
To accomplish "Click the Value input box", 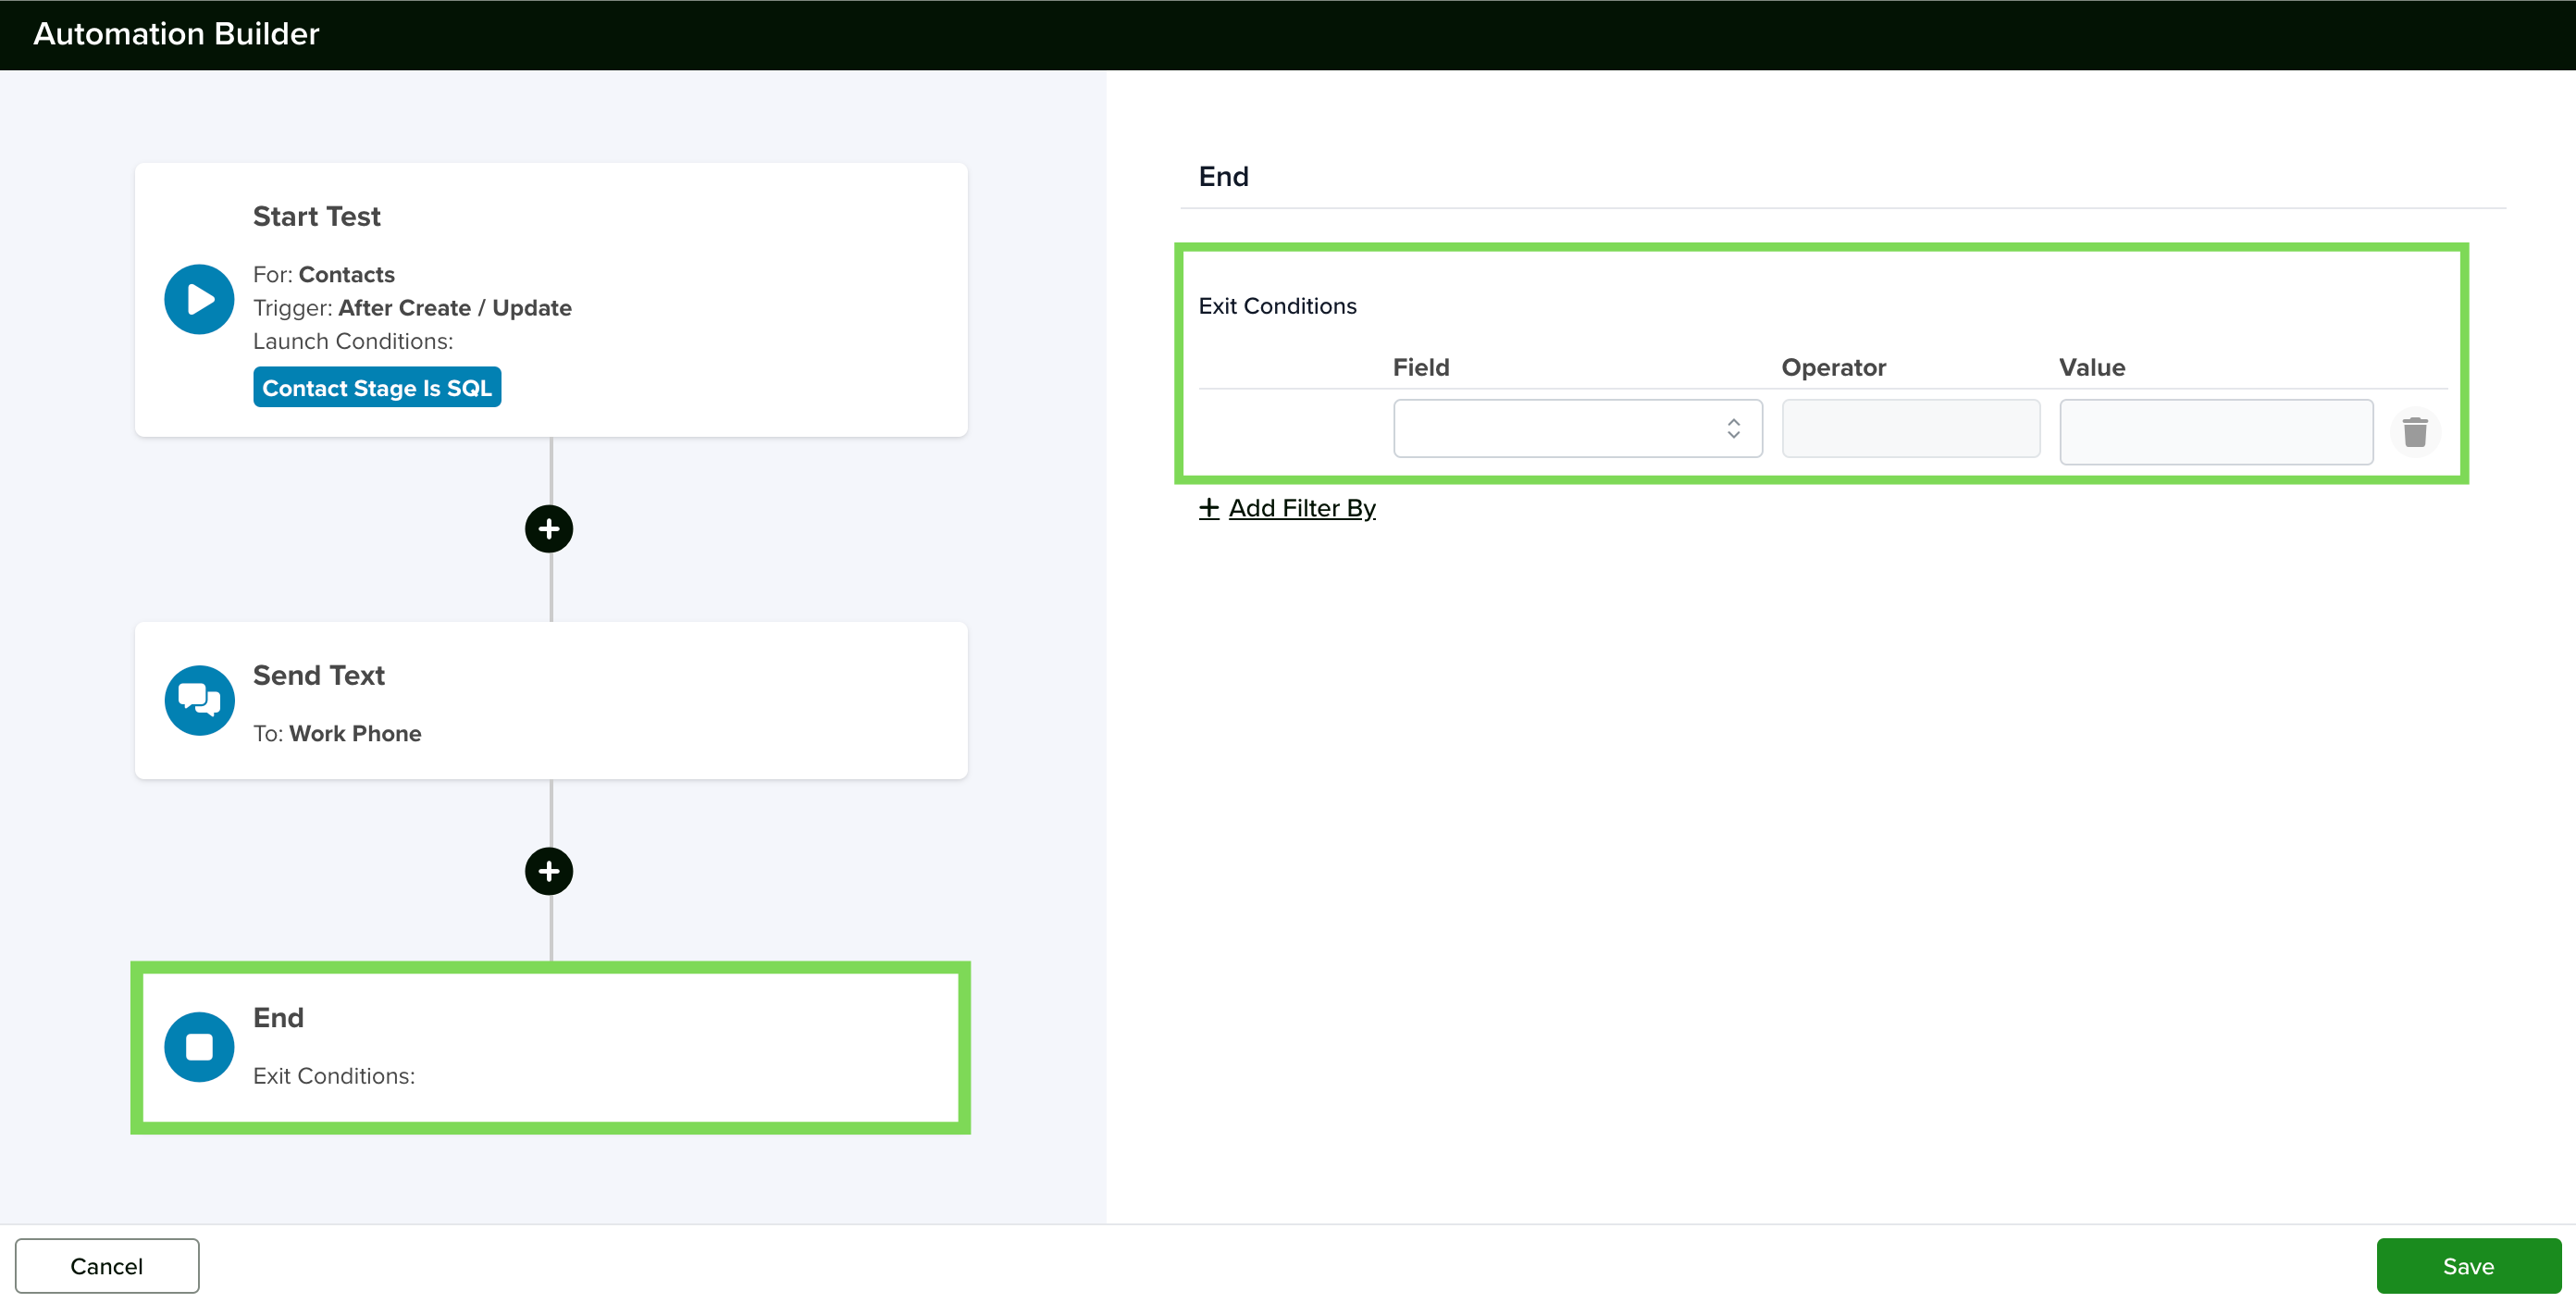I will (x=2216, y=431).
